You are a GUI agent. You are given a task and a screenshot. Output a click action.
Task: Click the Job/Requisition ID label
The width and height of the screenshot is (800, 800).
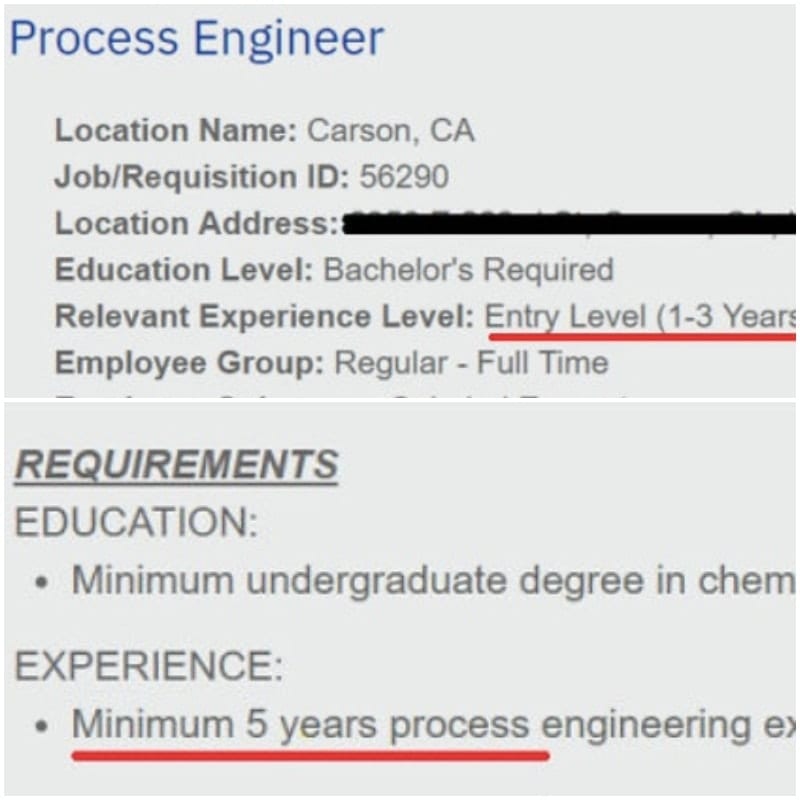pyautogui.click(x=202, y=177)
